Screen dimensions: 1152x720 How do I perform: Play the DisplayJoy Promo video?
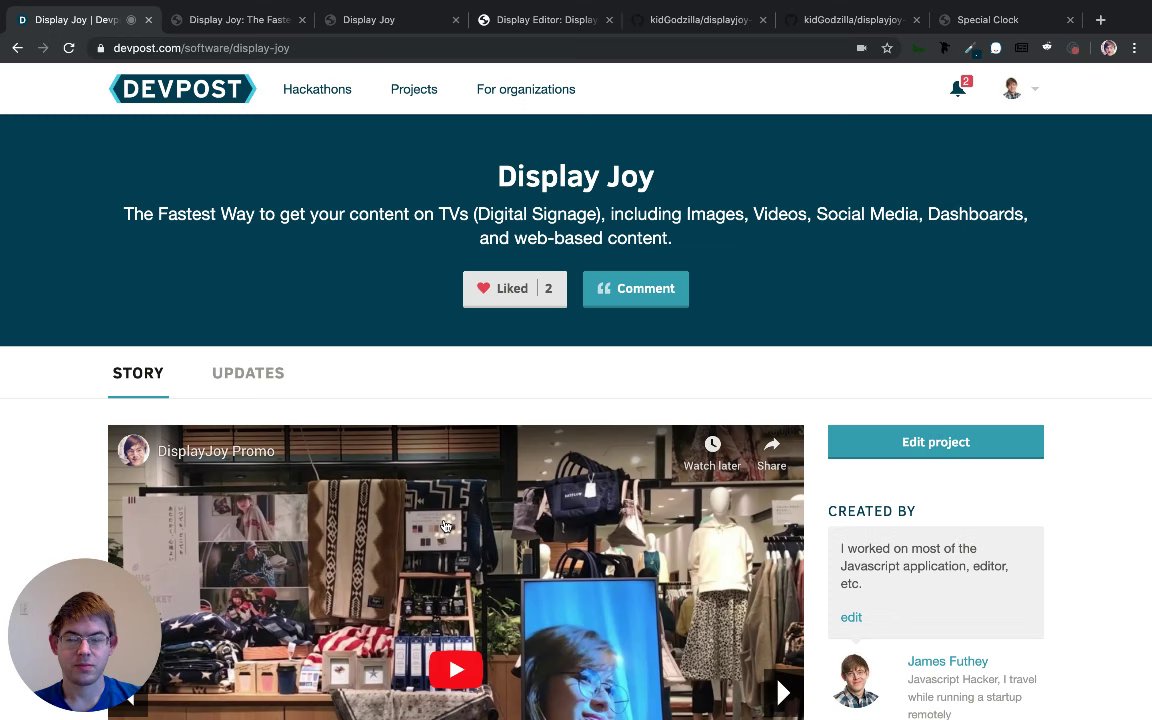456,669
